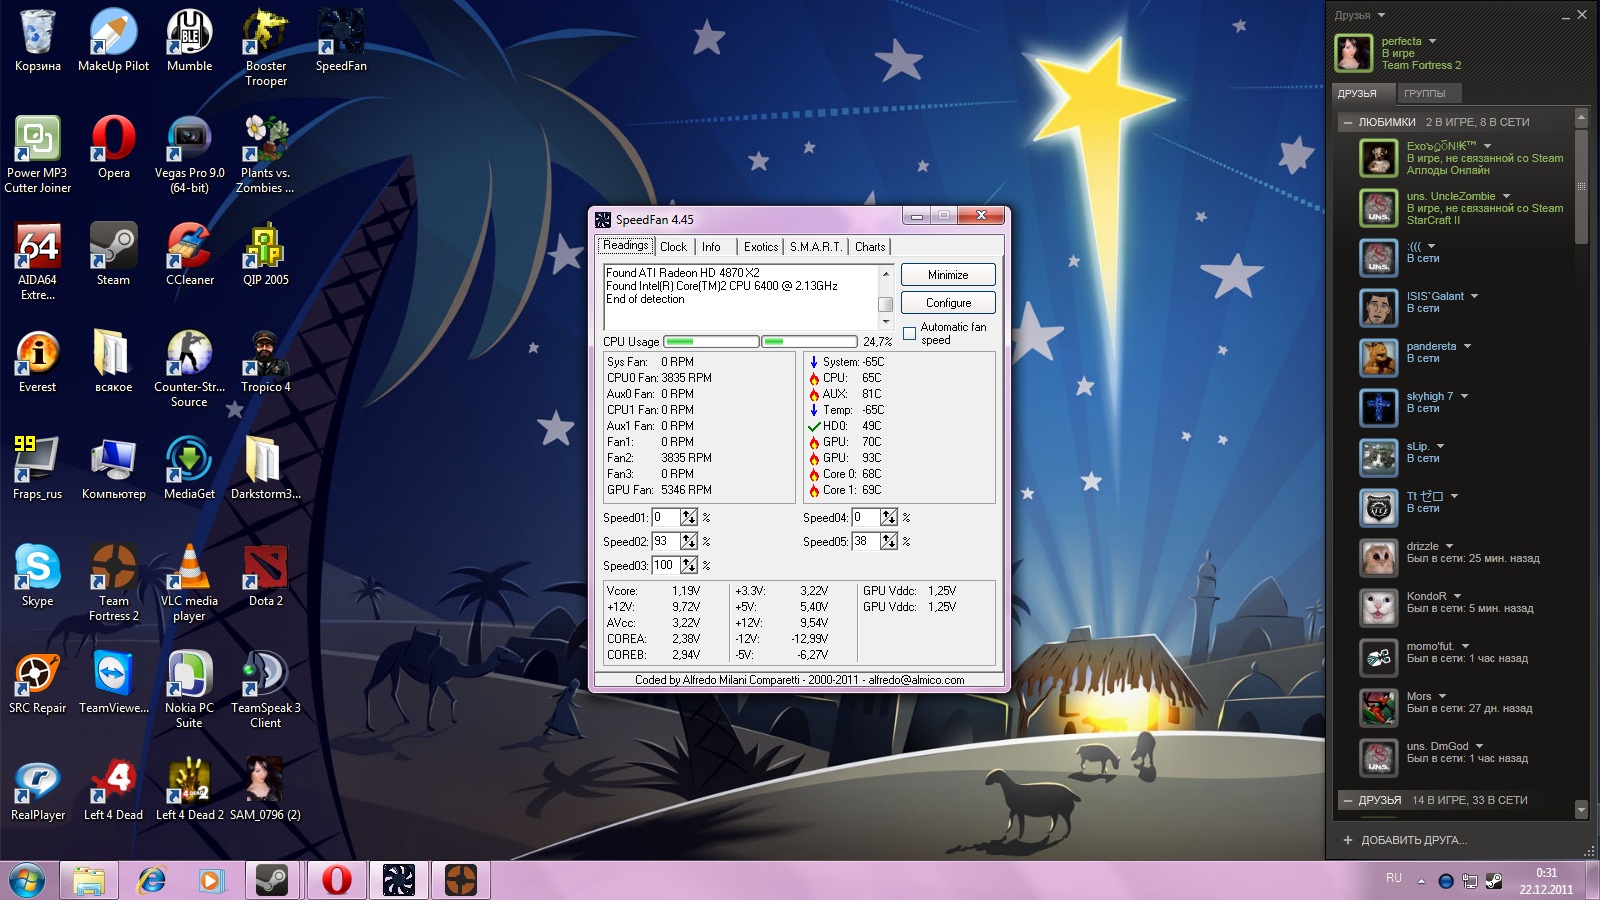Click ДОБАВИТЬ ДРУГА to add a friend
1600x900 pixels.
click(x=1405, y=840)
